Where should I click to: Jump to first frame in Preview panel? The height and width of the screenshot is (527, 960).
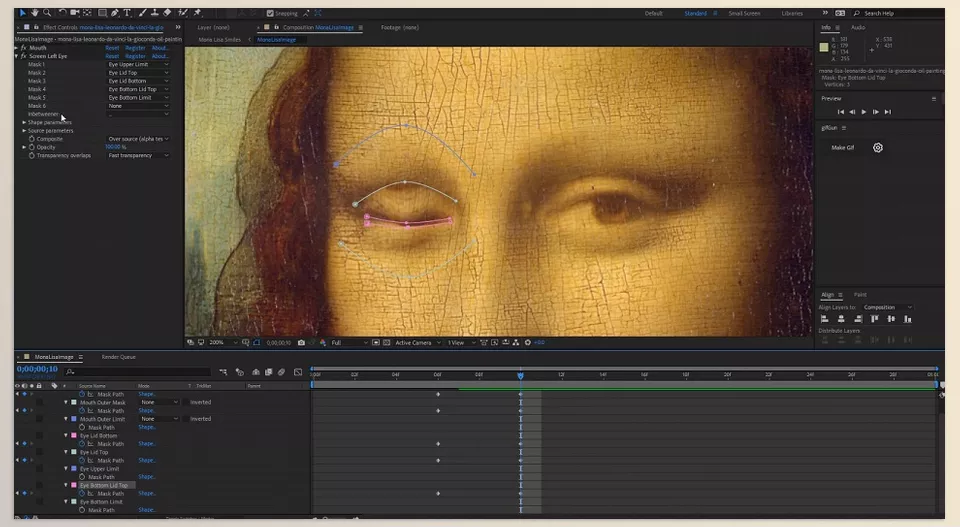[x=841, y=112]
